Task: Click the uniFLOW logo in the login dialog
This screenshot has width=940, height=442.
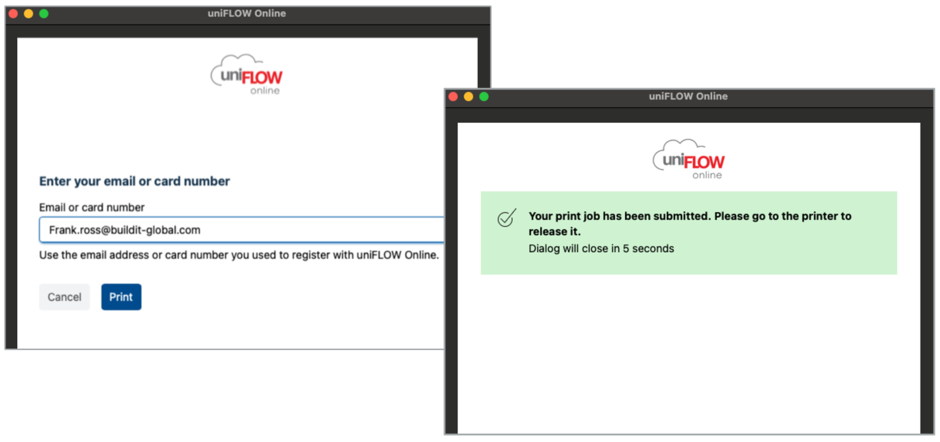Action: coord(246,75)
